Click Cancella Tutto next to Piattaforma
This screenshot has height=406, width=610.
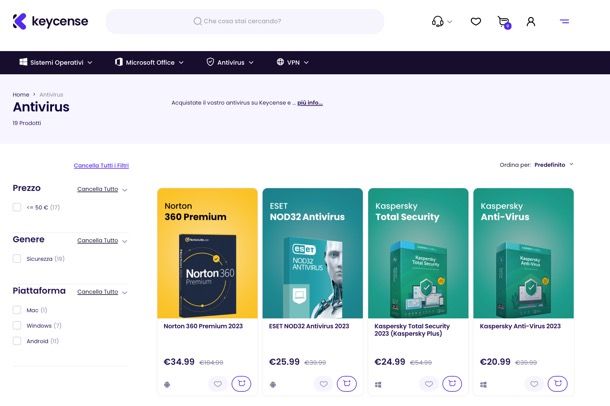click(x=97, y=292)
